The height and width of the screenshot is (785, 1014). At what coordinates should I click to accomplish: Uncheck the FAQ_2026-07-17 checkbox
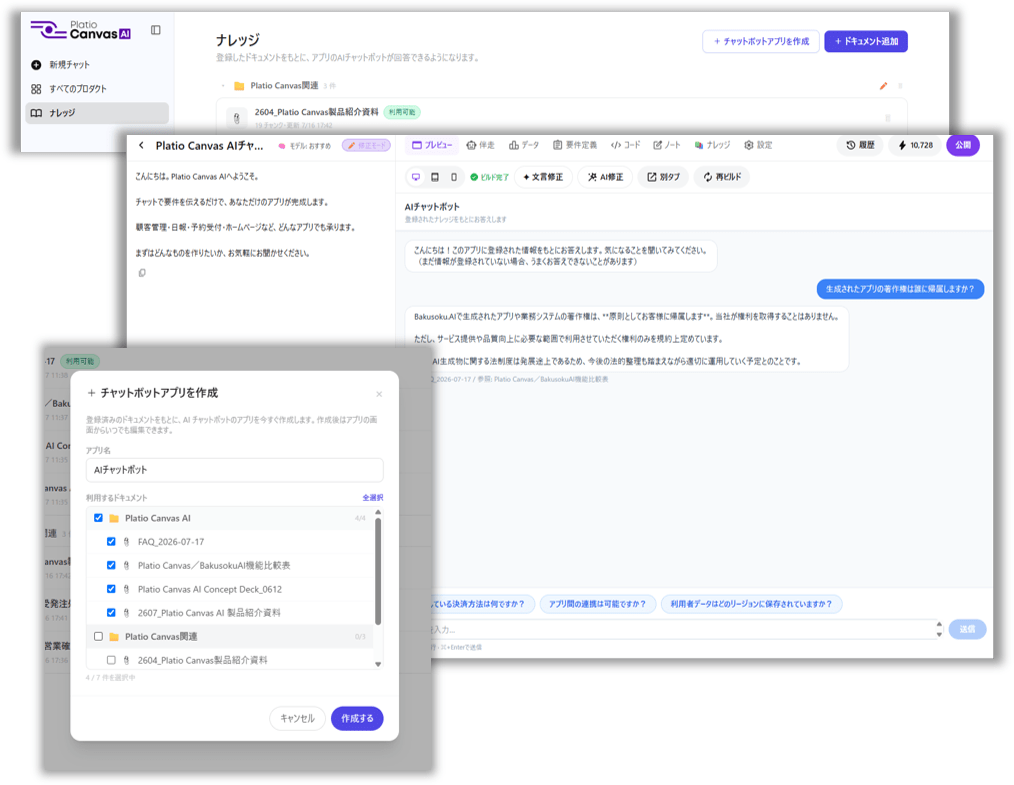pos(111,542)
